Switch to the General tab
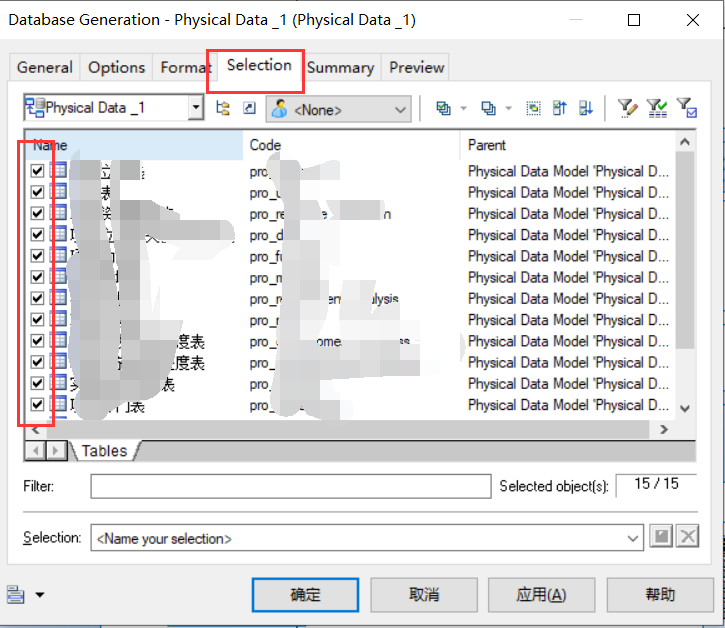Image resolution: width=725 pixels, height=628 pixels. point(45,68)
